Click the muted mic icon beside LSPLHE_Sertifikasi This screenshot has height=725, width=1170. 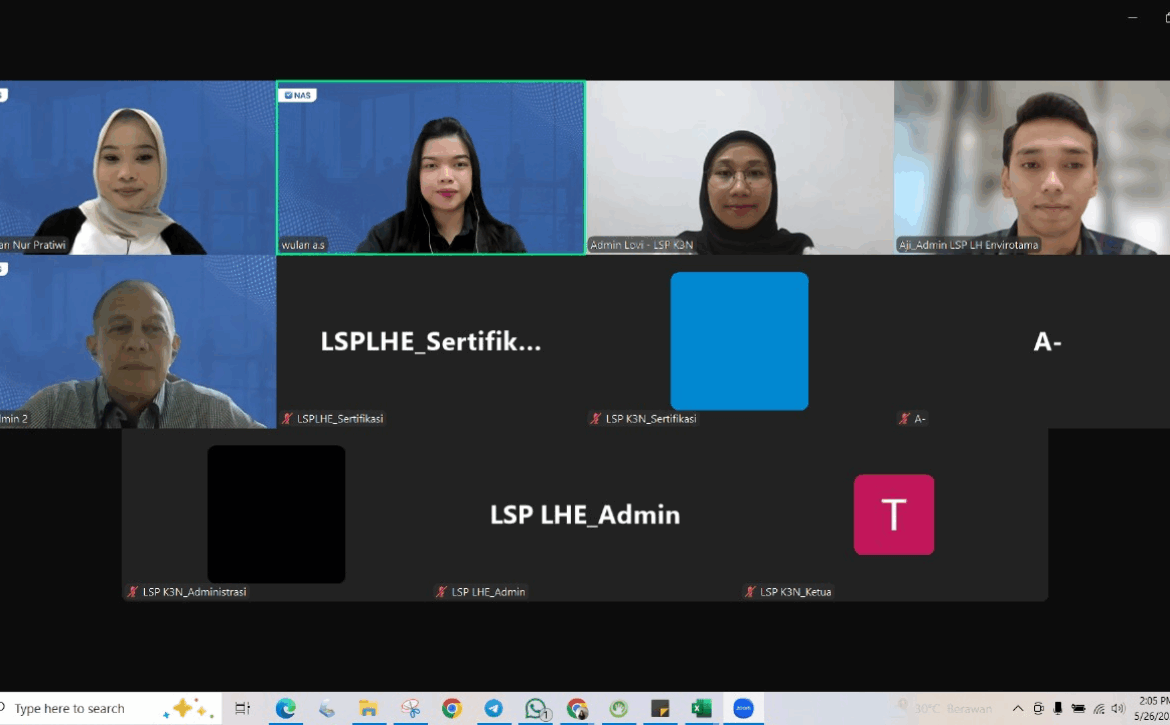287,419
